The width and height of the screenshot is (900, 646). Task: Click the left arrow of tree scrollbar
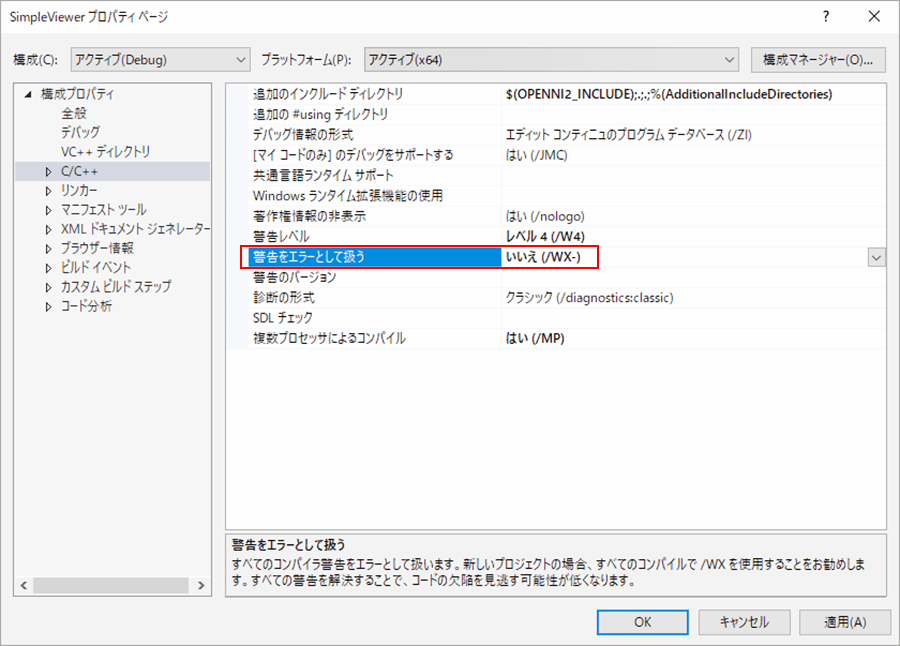[x=24, y=586]
